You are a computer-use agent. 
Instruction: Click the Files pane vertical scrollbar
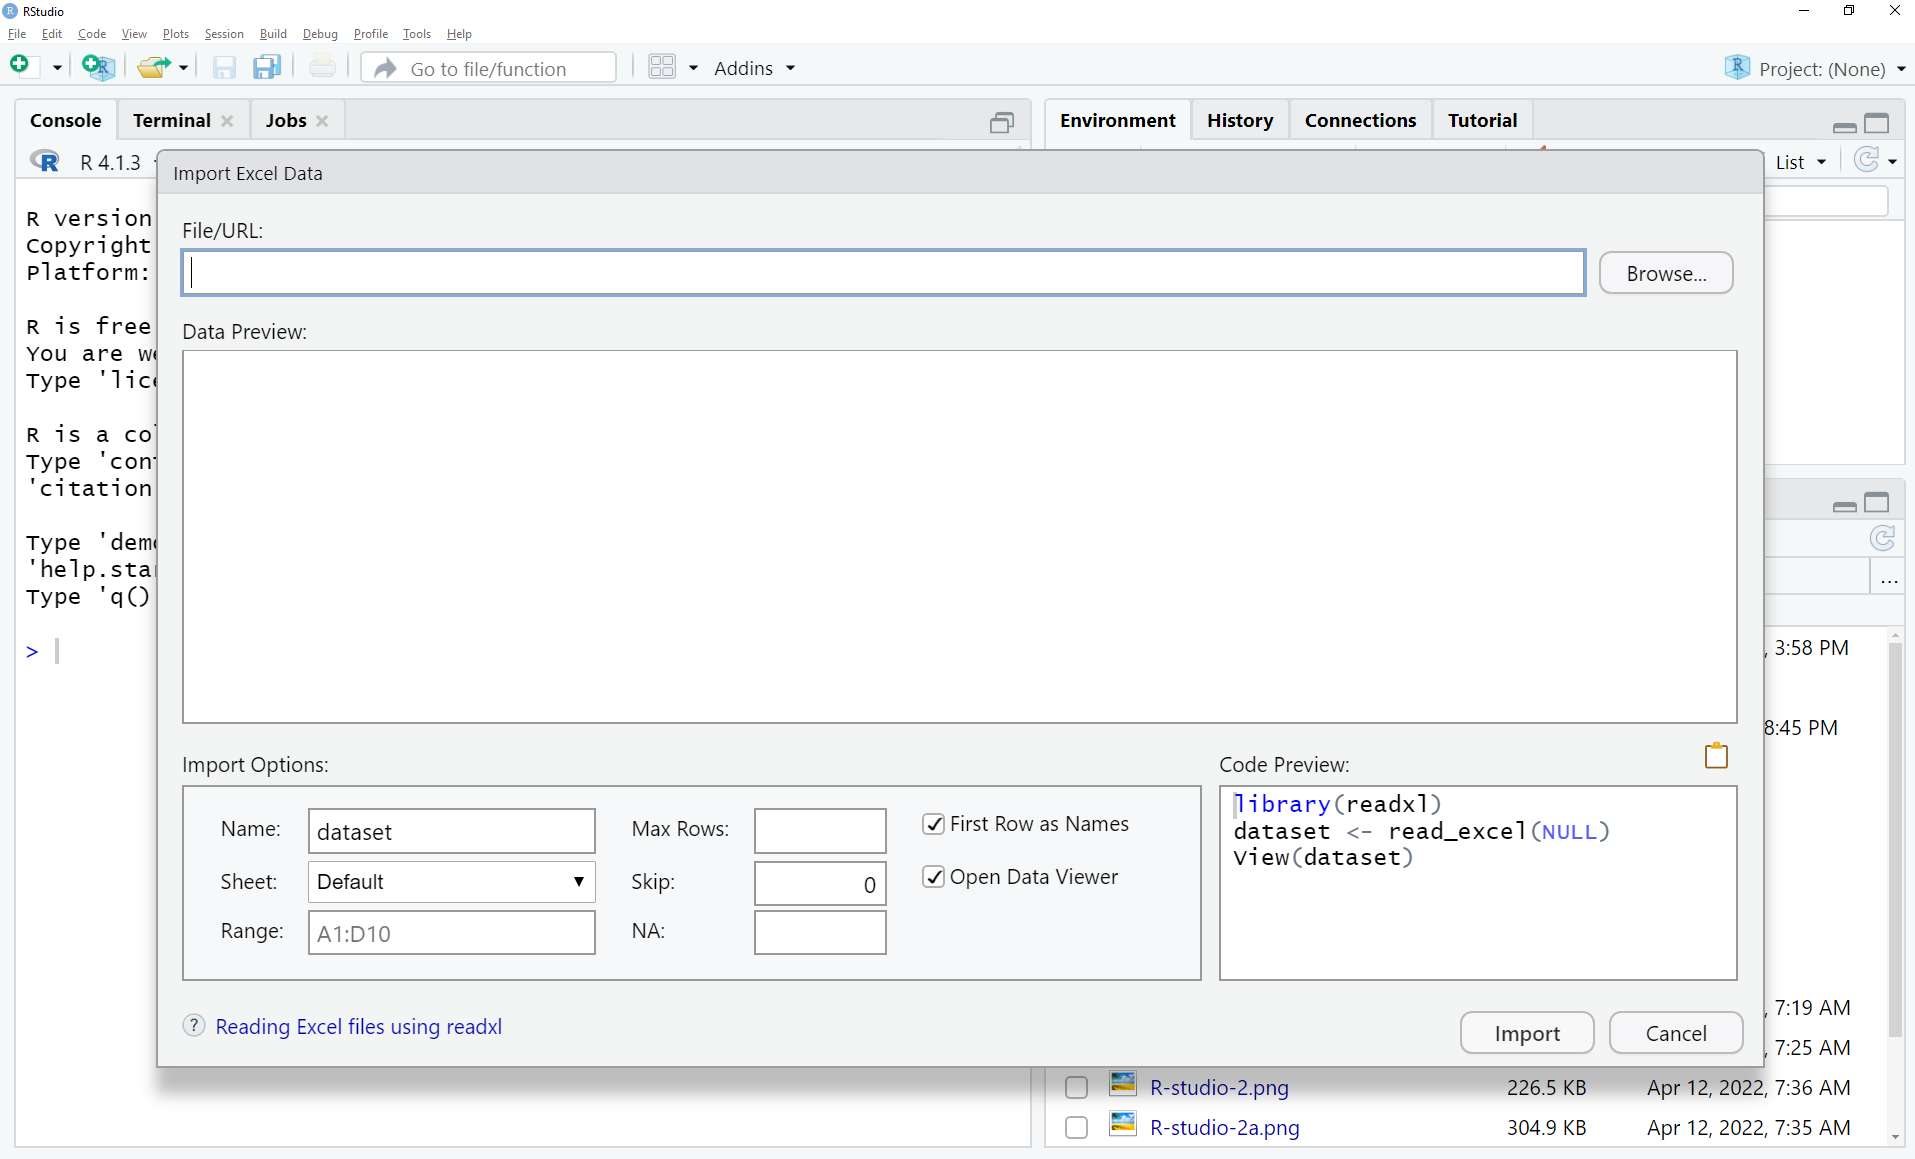click(1894, 840)
